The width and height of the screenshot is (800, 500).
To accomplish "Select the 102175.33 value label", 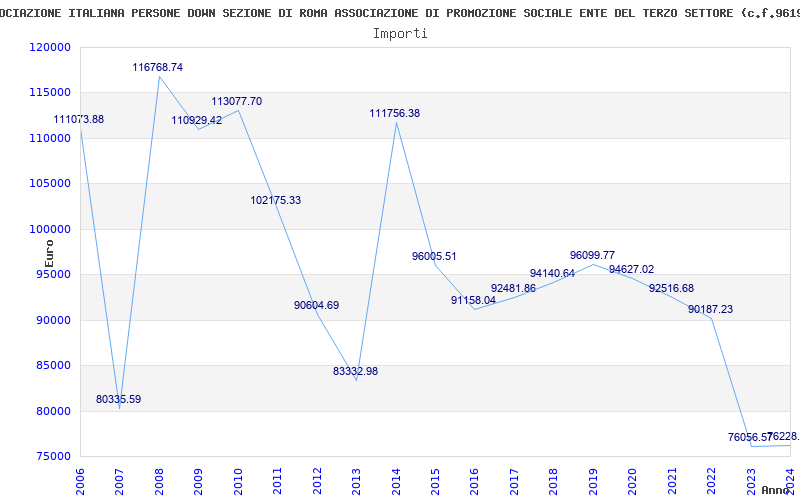I will [x=276, y=201].
